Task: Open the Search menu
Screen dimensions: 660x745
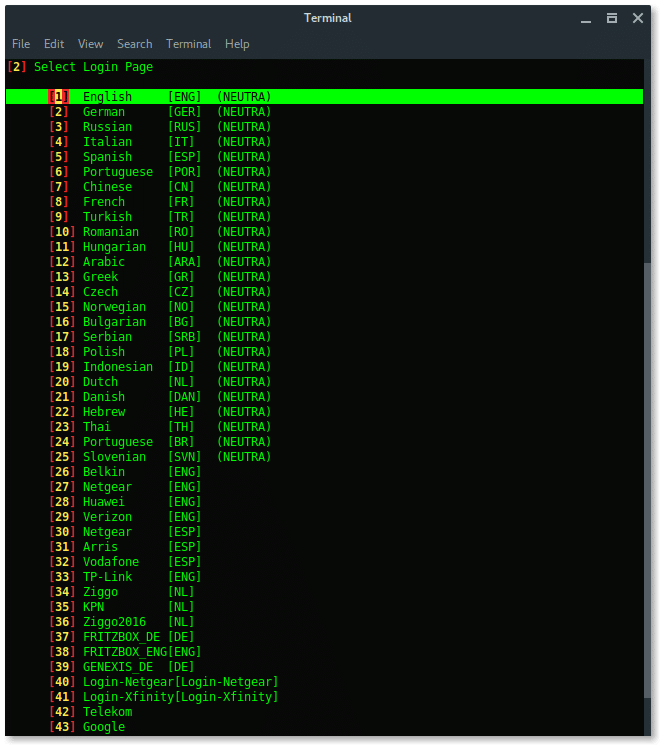Action: click(134, 44)
